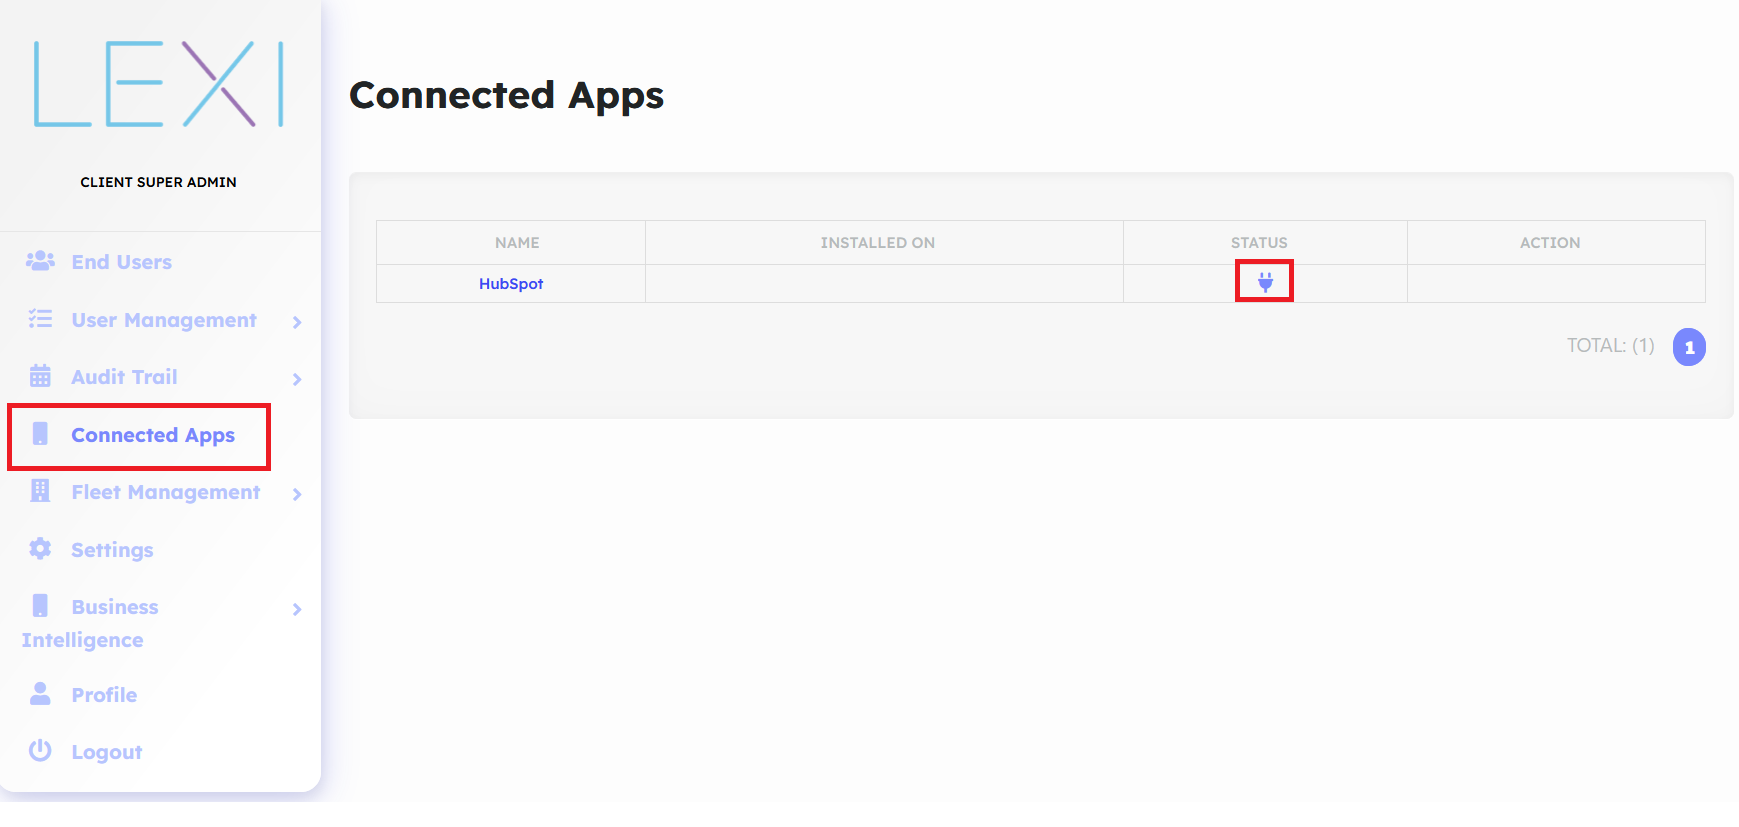The image size is (1739, 827).
Task: Click the Settings gear icon
Action: pyautogui.click(x=40, y=549)
